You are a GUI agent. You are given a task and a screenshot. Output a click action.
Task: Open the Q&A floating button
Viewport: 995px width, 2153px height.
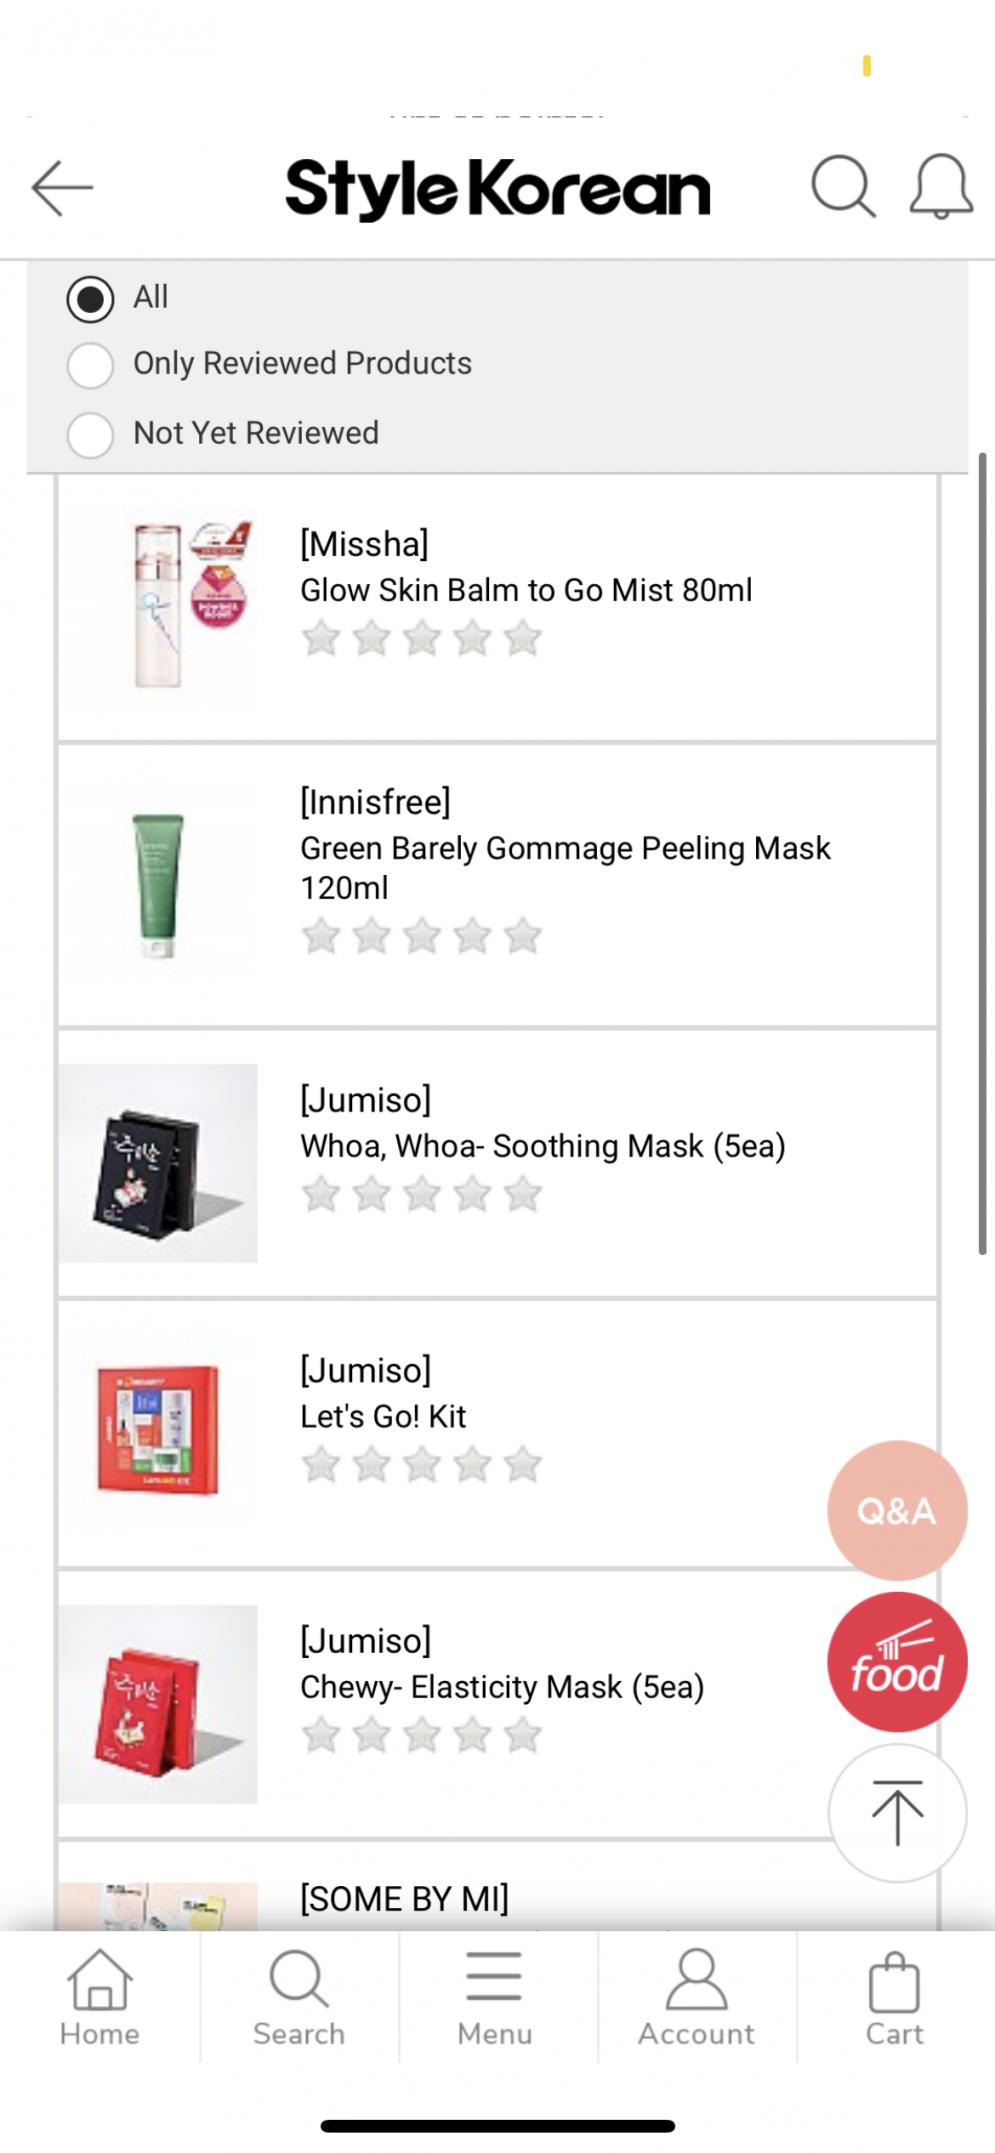point(896,1510)
